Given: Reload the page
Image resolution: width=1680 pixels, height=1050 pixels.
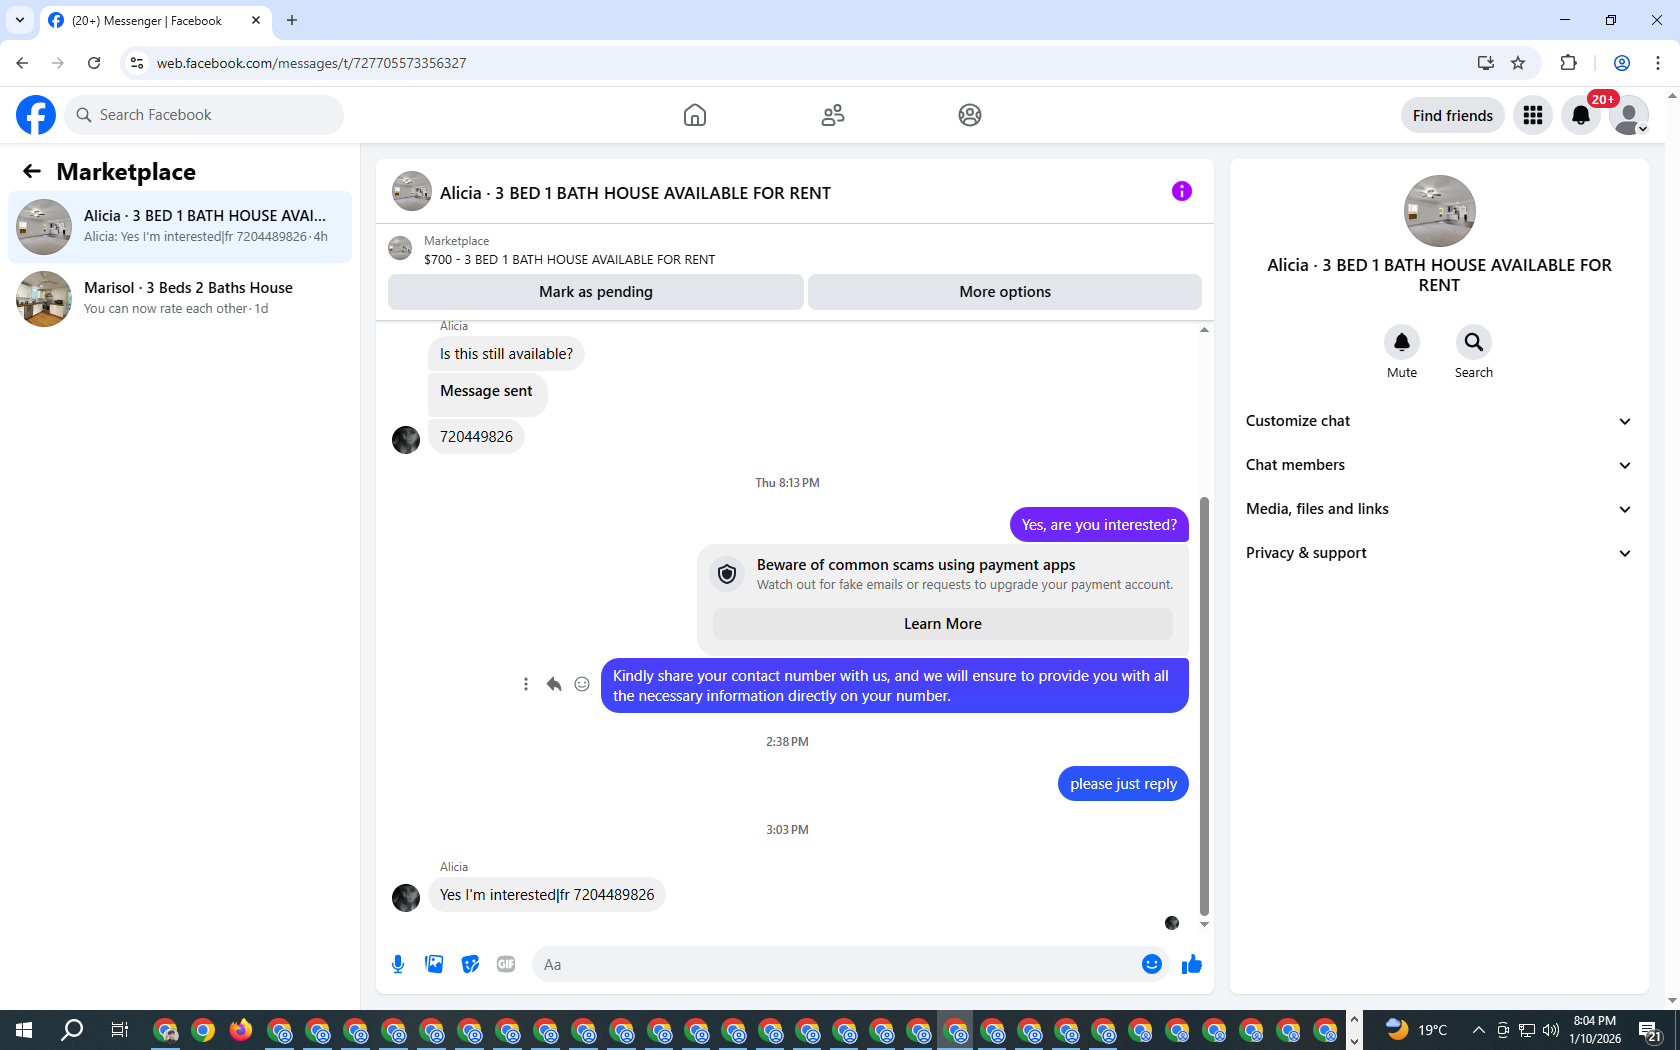Looking at the screenshot, I should [94, 63].
